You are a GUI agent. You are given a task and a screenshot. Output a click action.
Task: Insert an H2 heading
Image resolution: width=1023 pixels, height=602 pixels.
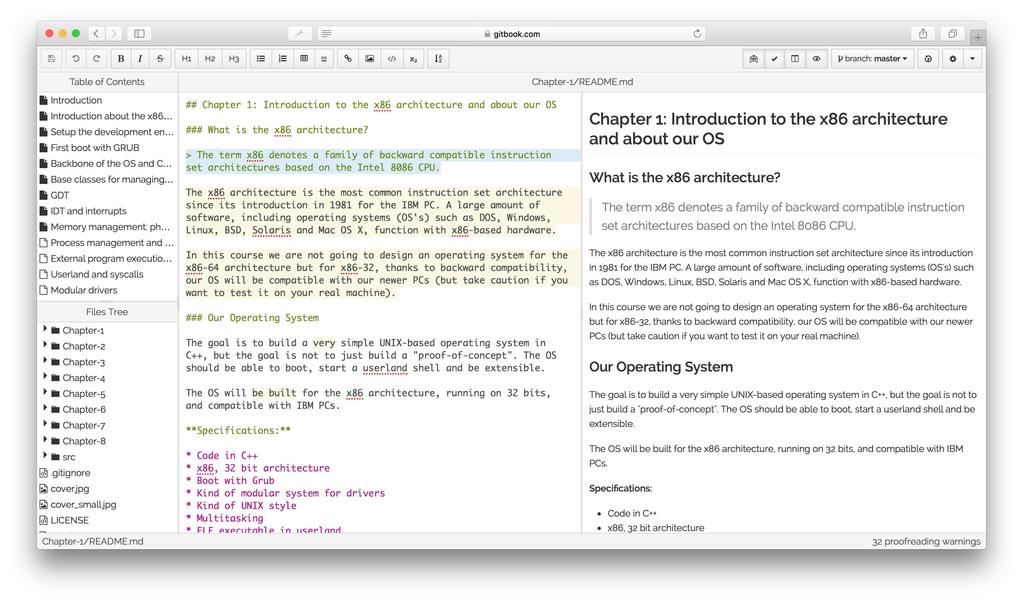[210, 59]
